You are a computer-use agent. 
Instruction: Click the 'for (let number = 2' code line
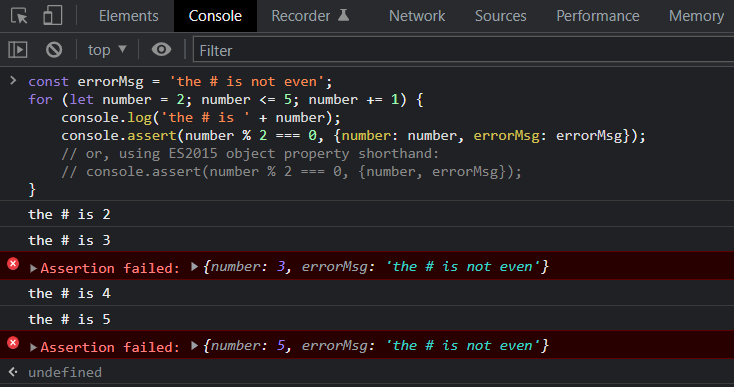tap(226, 100)
